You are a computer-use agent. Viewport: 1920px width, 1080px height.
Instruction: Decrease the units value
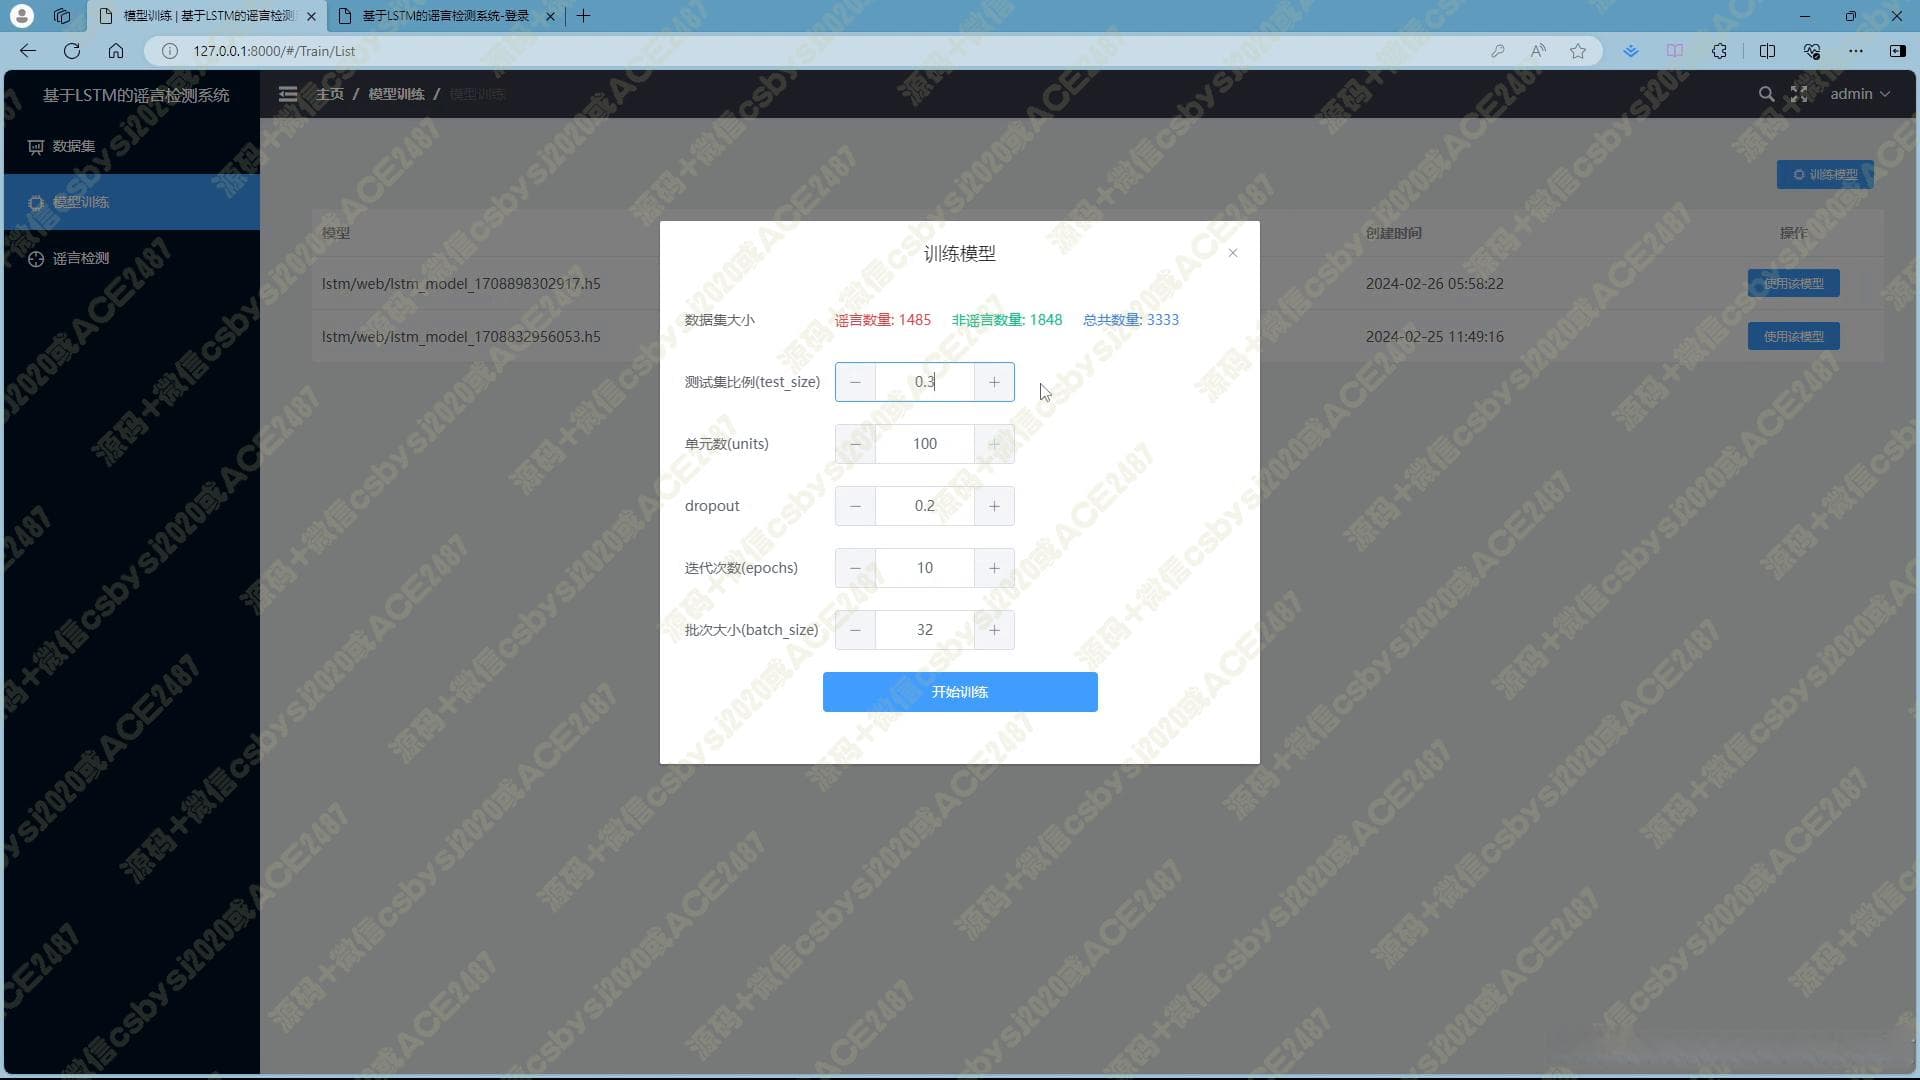pos(855,444)
